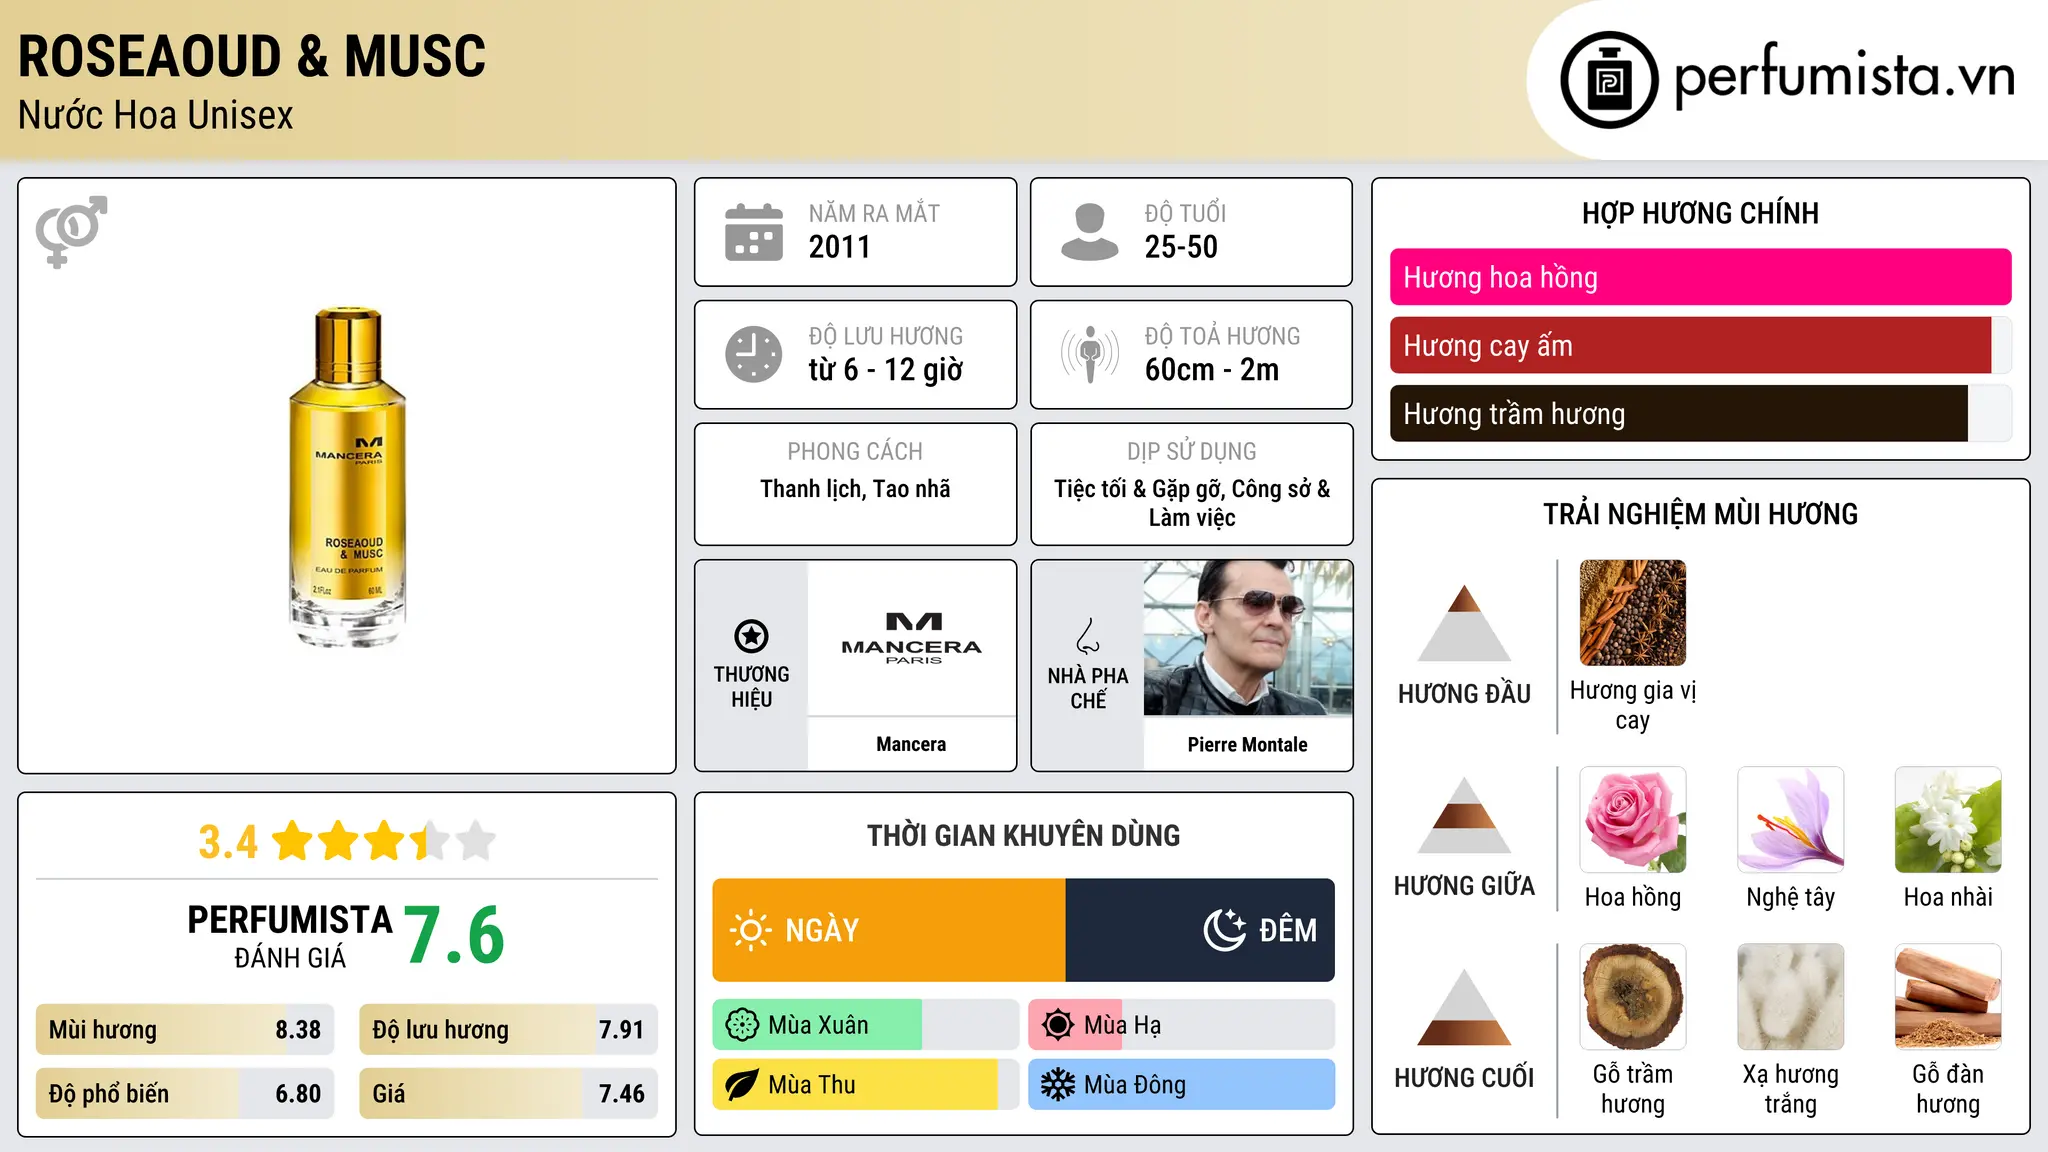Click the sun icon for Mùa Hạ

click(1058, 1025)
